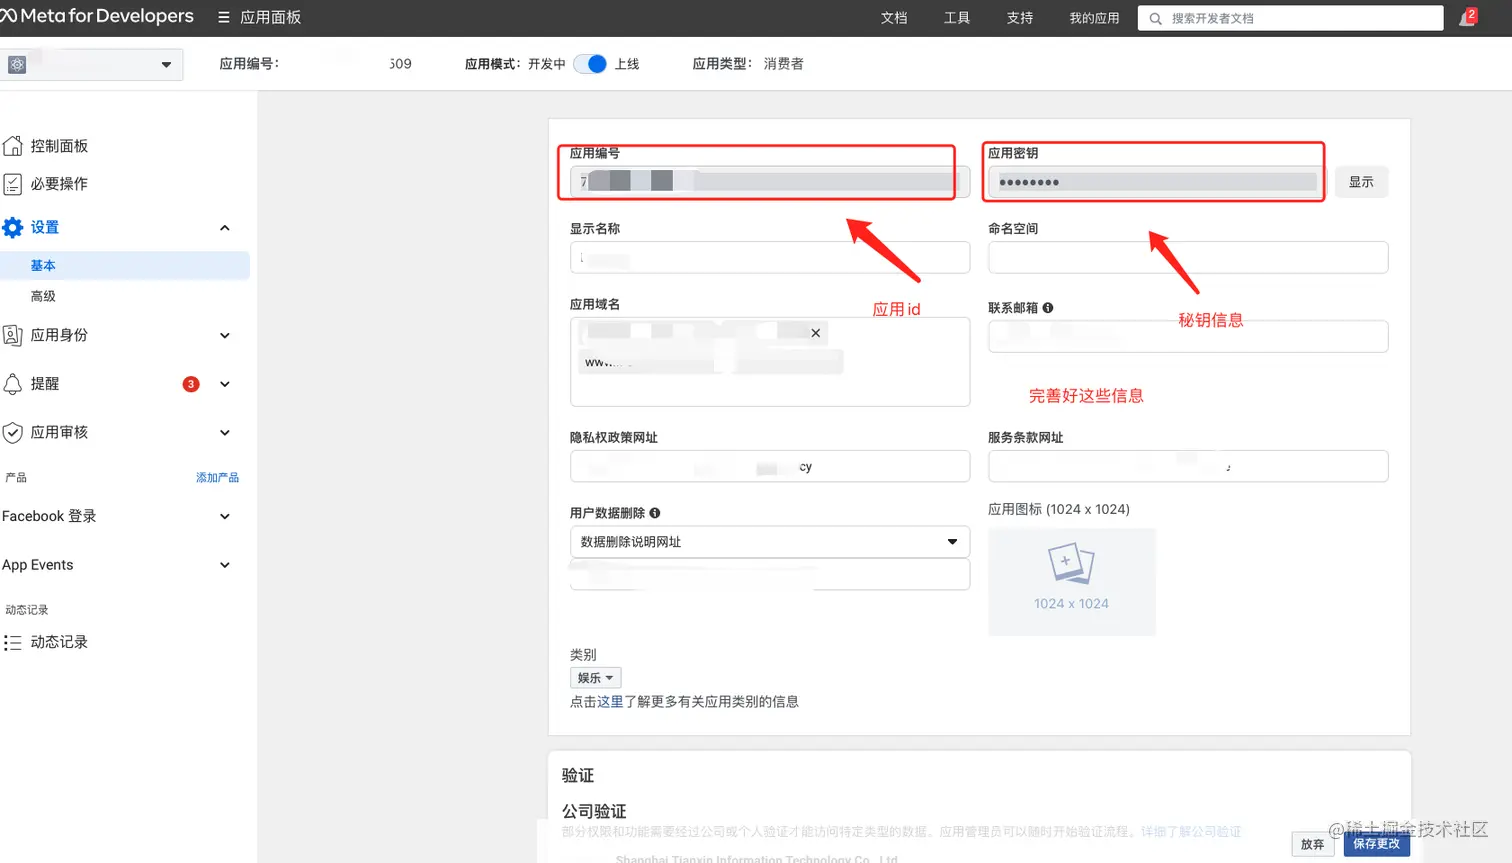Open the 支持 menu

tap(1020, 18)
